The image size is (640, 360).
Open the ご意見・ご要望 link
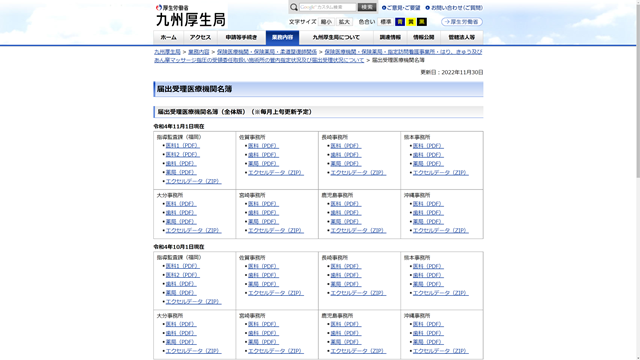401,8
